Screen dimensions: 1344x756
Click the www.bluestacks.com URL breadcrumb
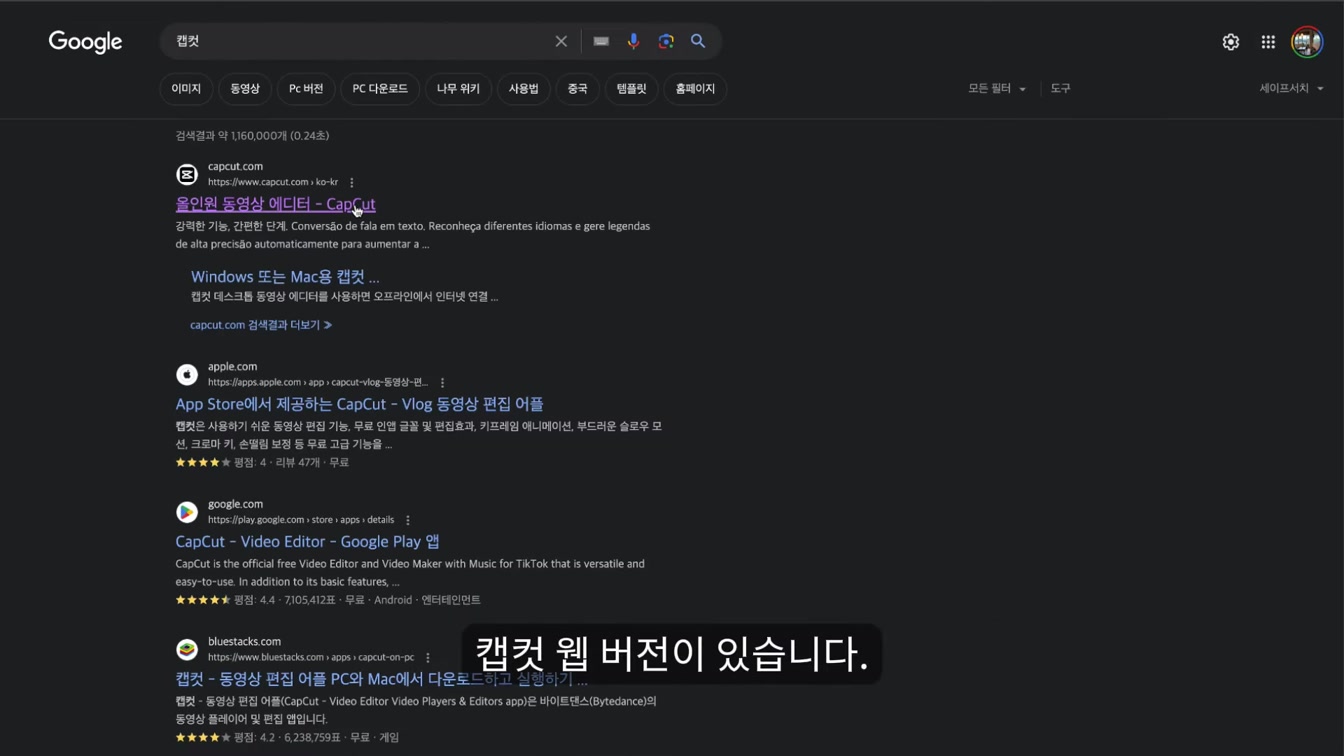(311, 657)
